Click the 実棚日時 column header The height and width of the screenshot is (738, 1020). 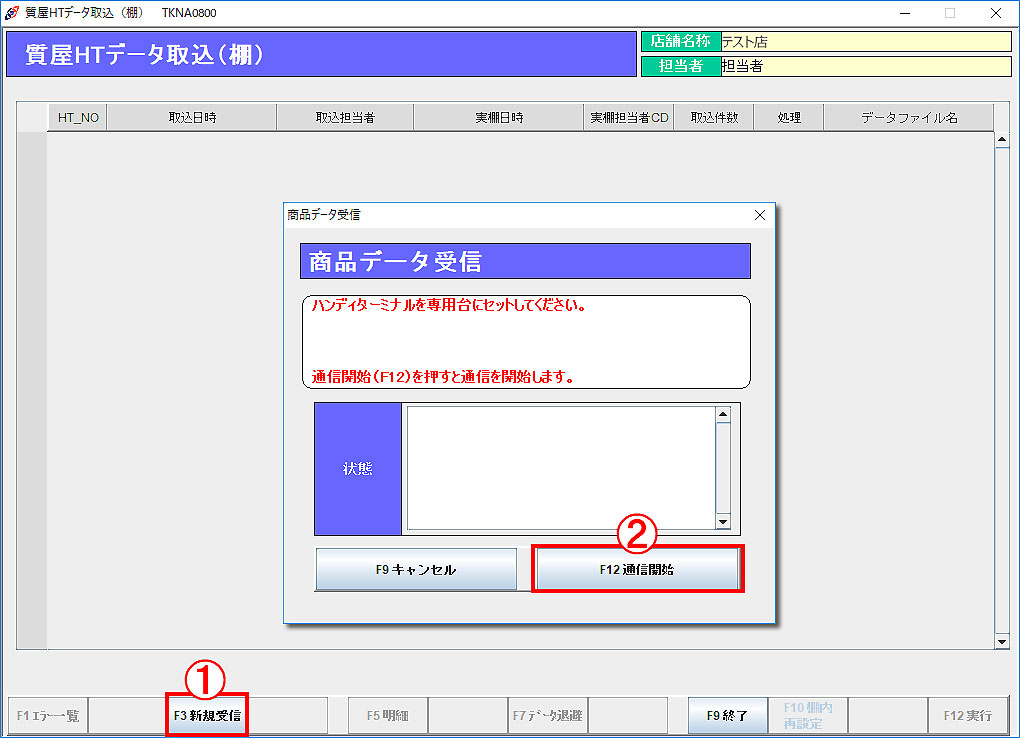pyautogui.click(x=499, y=118)
